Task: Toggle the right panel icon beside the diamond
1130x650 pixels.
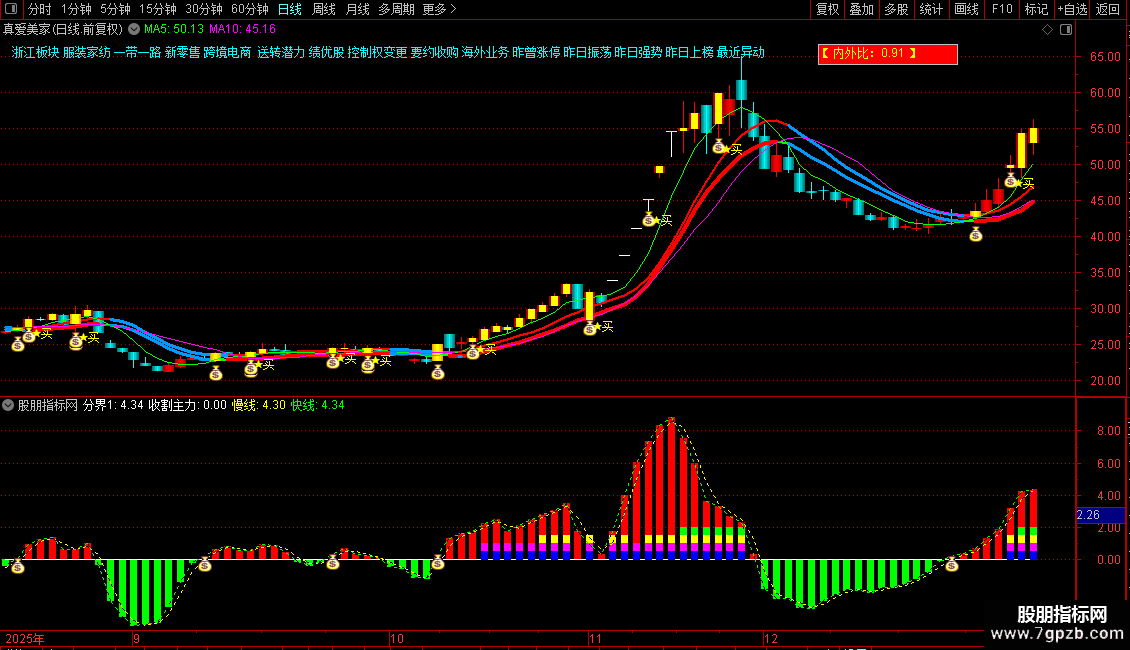Action: pyautogui.click(x=1066, y=30)
